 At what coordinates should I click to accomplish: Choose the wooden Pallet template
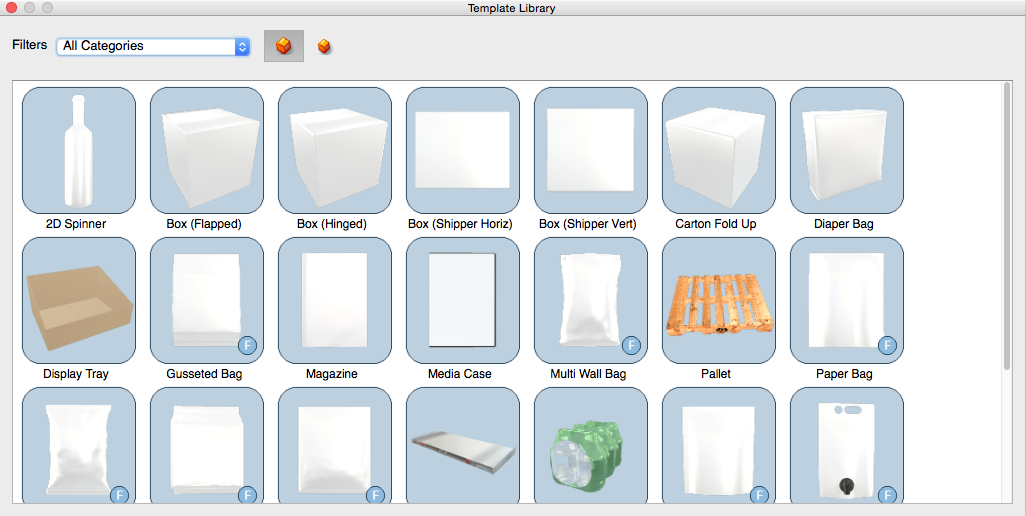[x=718, y=300]
